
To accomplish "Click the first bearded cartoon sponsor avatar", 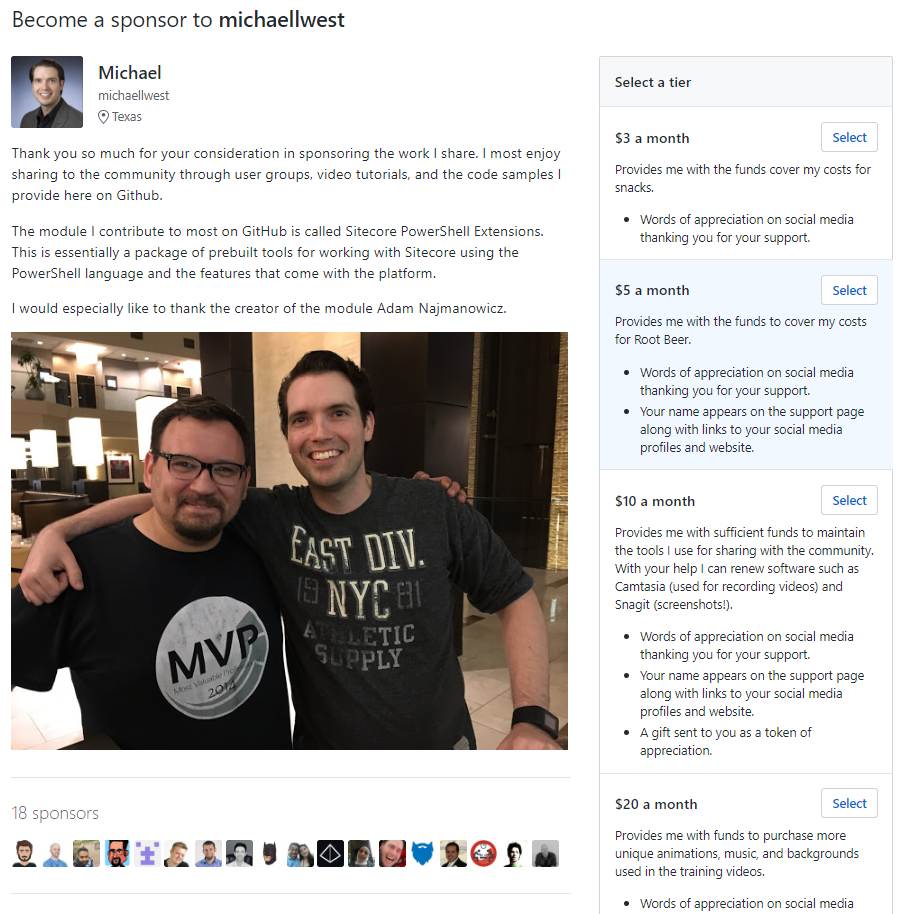I will (x=24, y=853).
